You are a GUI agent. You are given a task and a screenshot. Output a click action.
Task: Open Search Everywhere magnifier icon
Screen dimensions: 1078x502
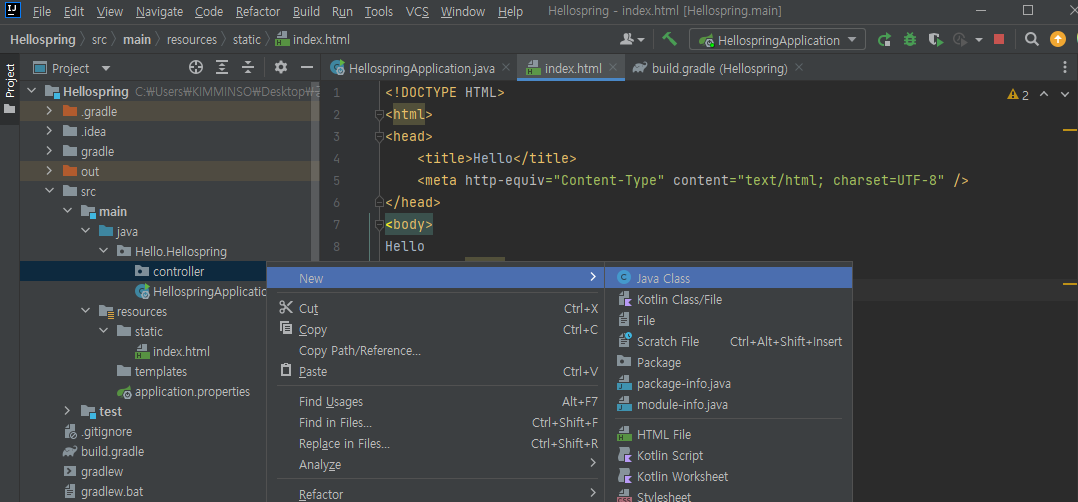tap(1031, 39)
